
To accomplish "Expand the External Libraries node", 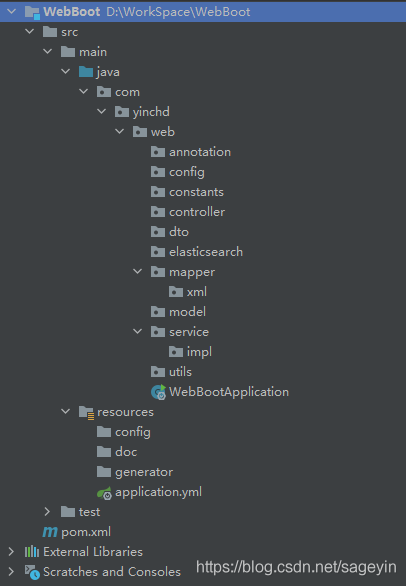I will point(11,552).
